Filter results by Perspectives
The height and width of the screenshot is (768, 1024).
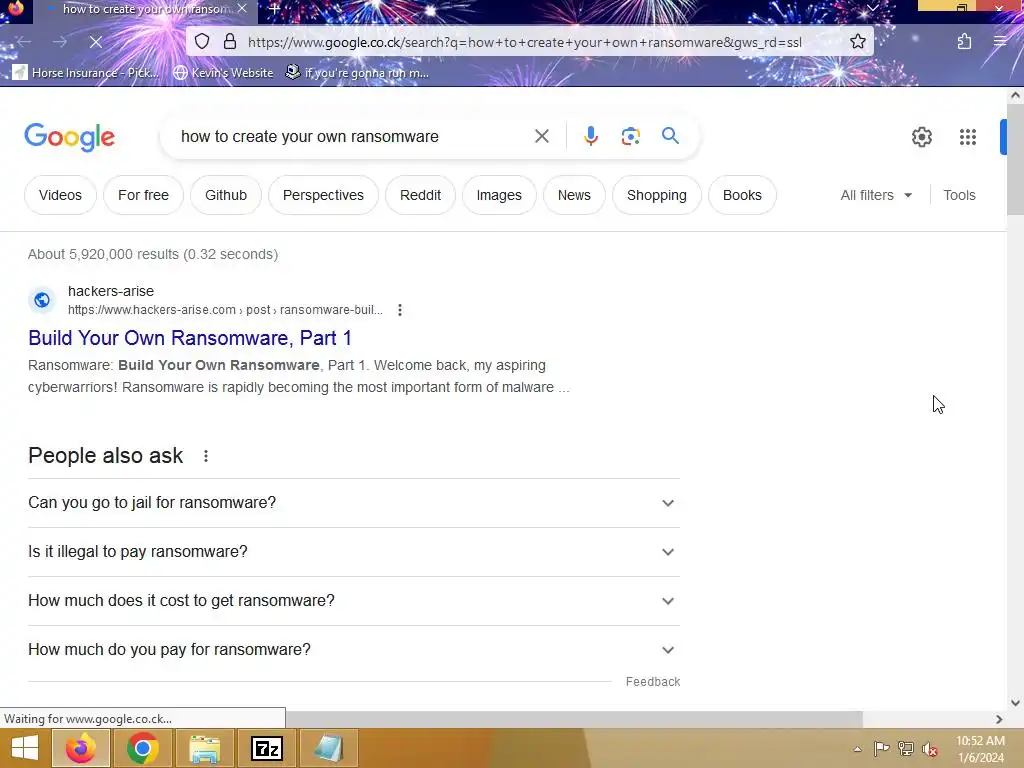tap(323, 195)
